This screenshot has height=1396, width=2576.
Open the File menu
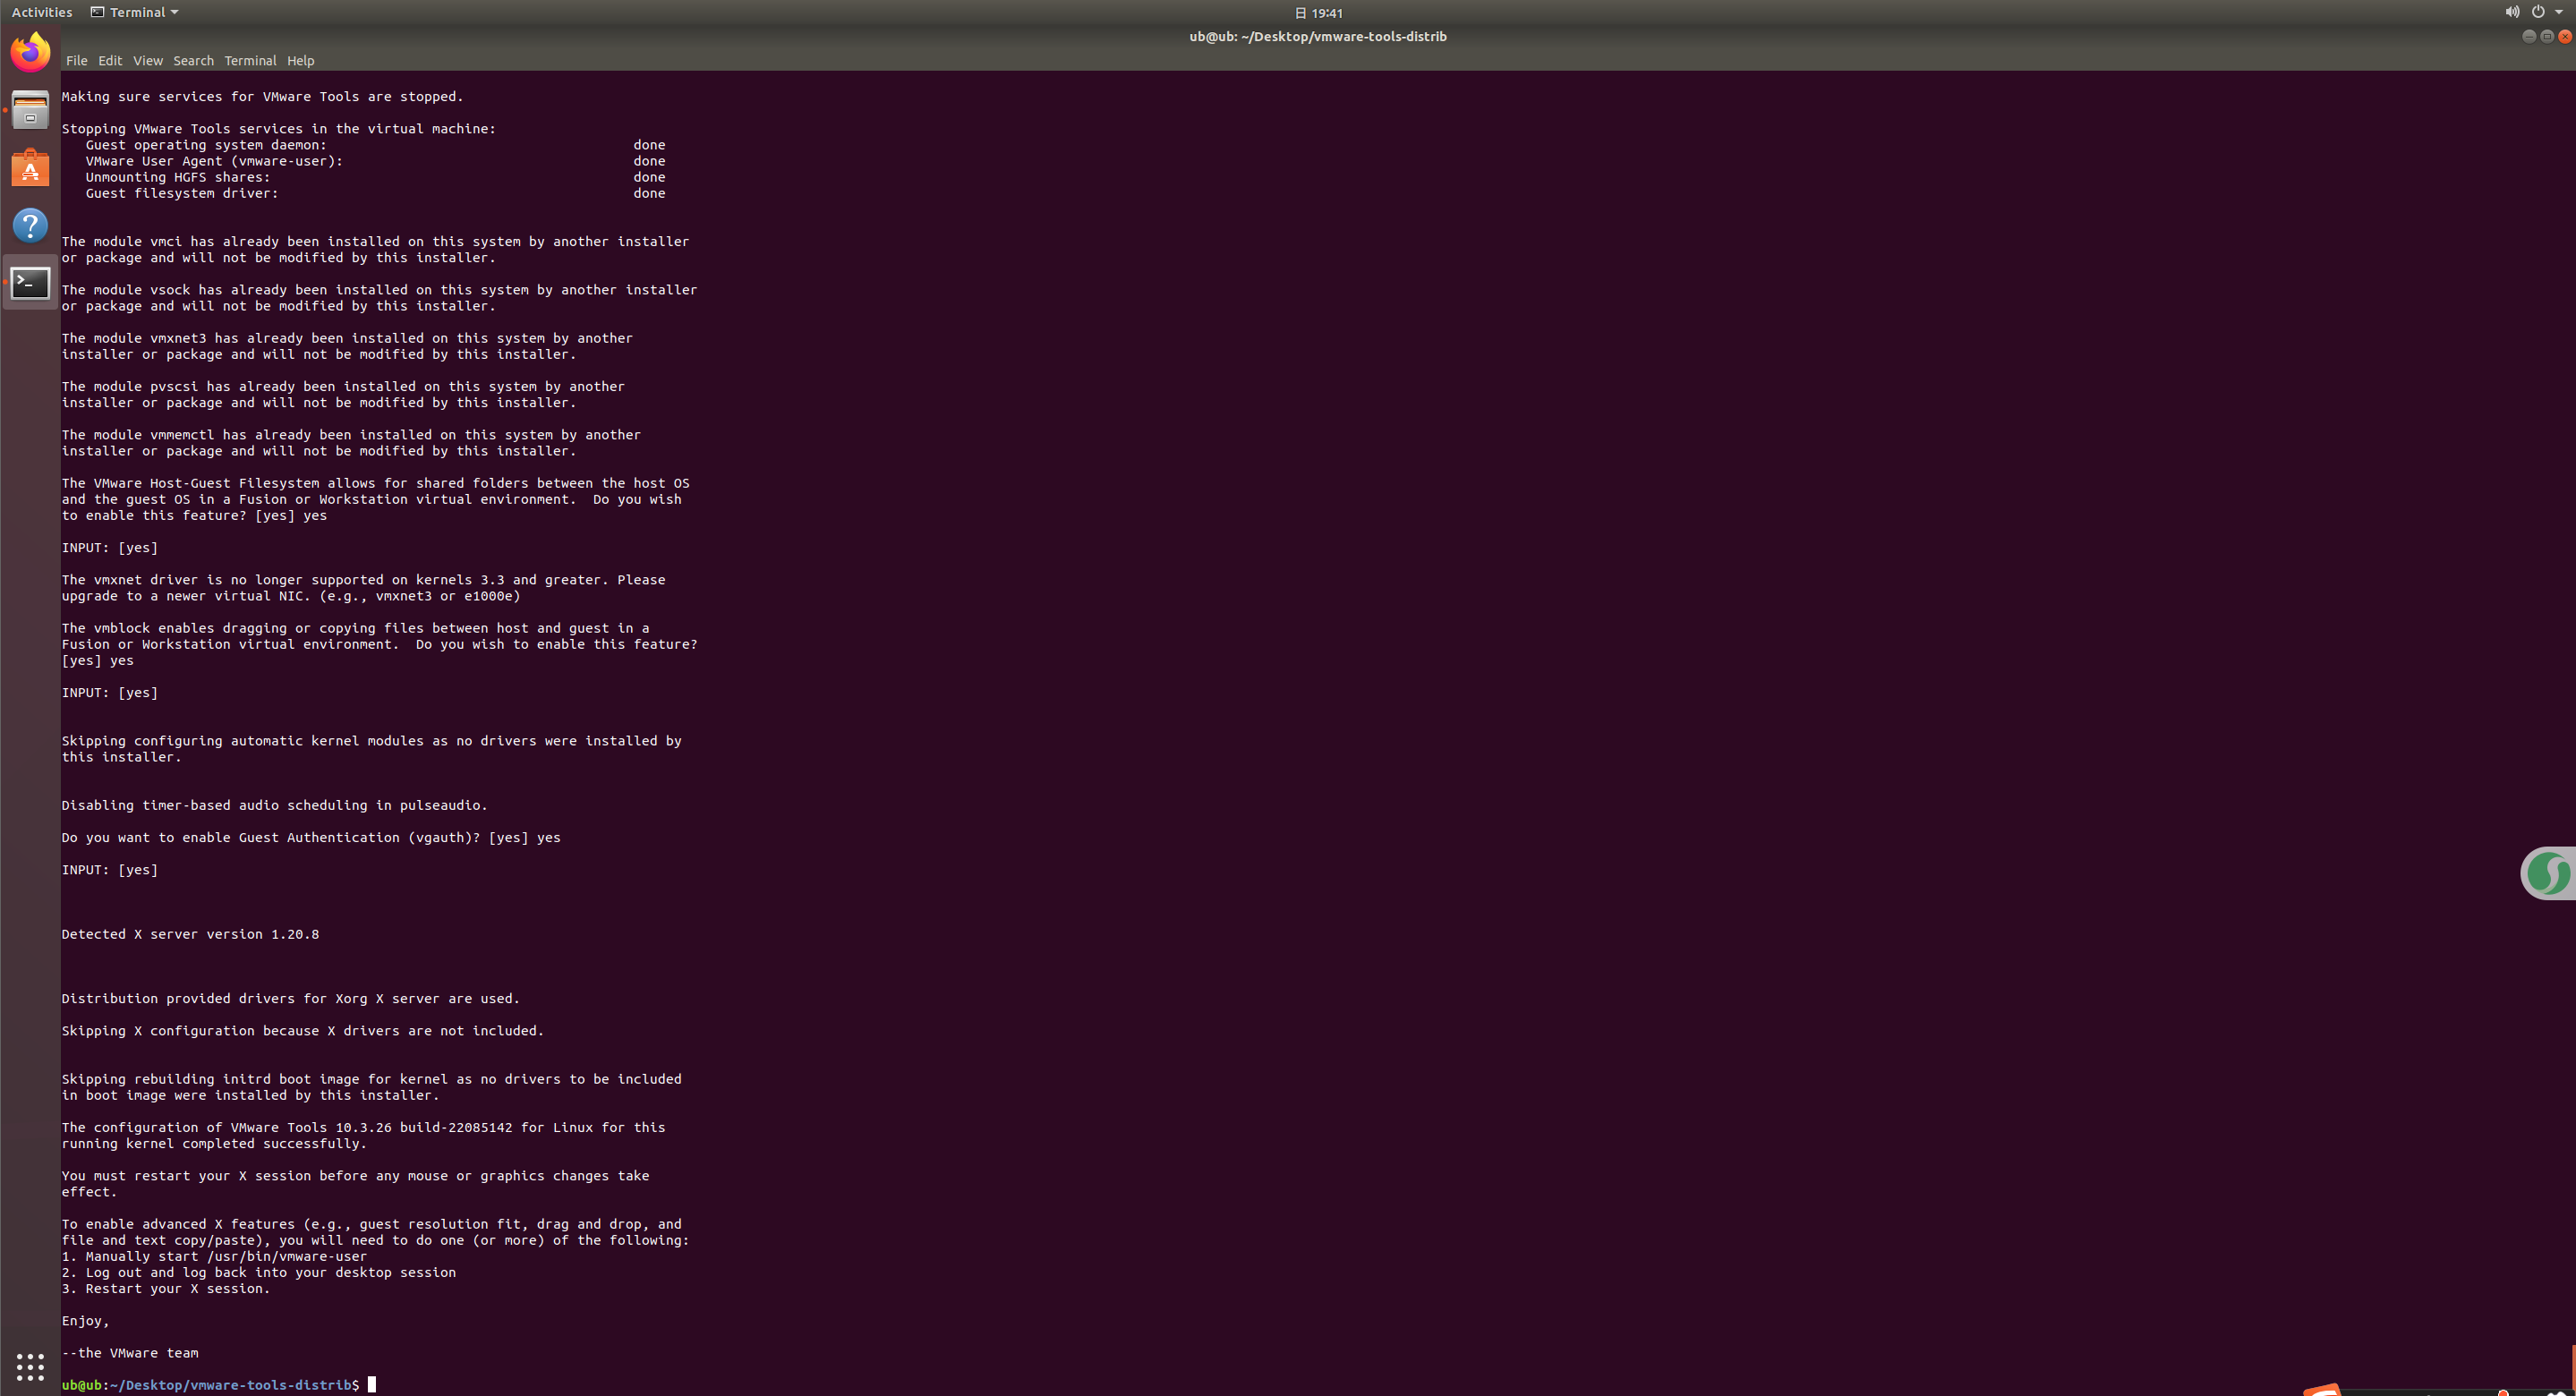[76, 61]
